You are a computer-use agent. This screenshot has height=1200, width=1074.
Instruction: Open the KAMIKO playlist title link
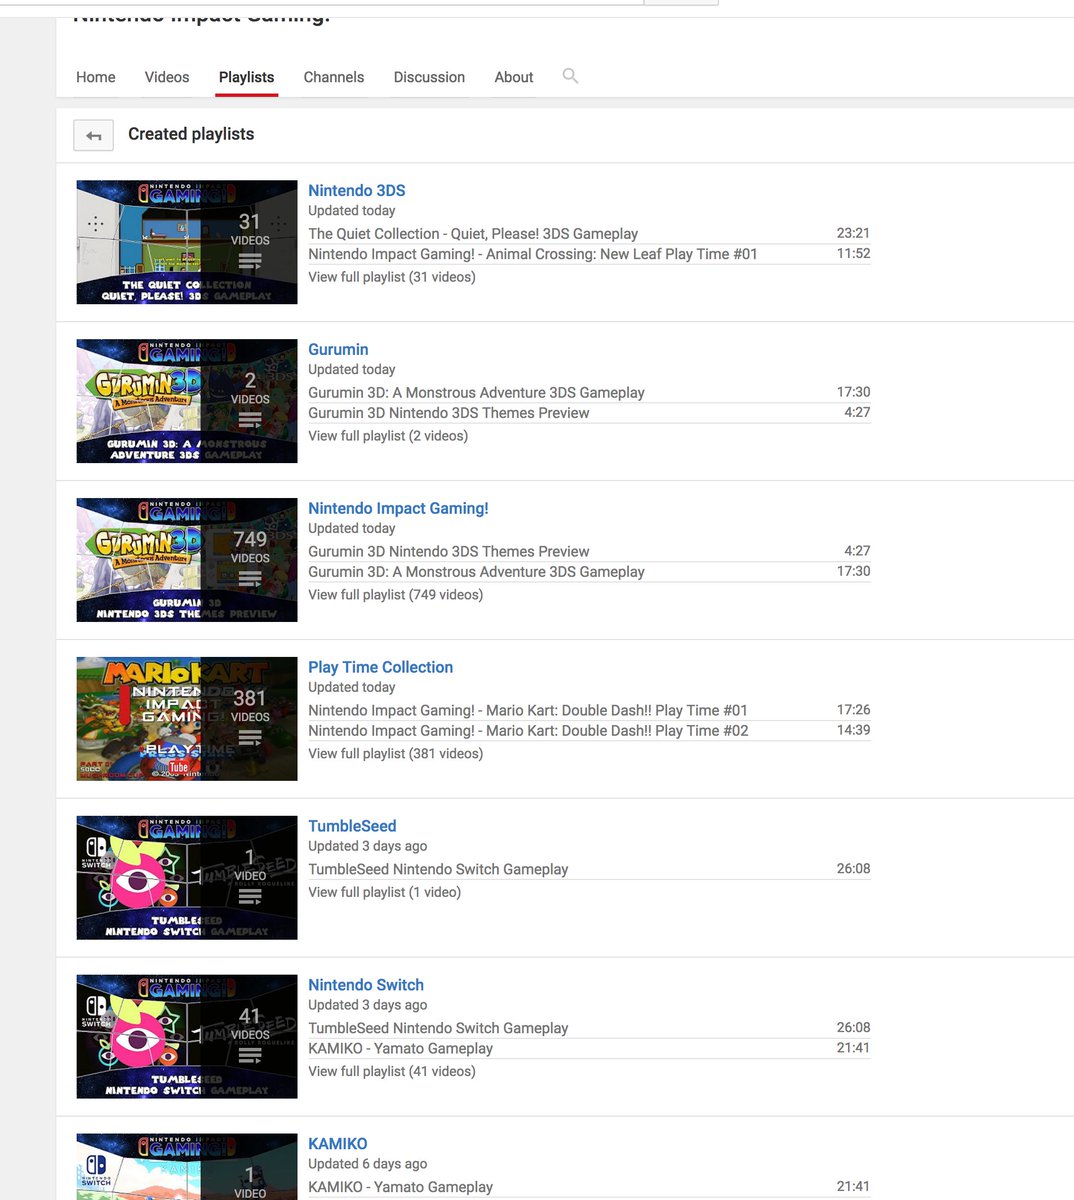tap(338, 1144)
